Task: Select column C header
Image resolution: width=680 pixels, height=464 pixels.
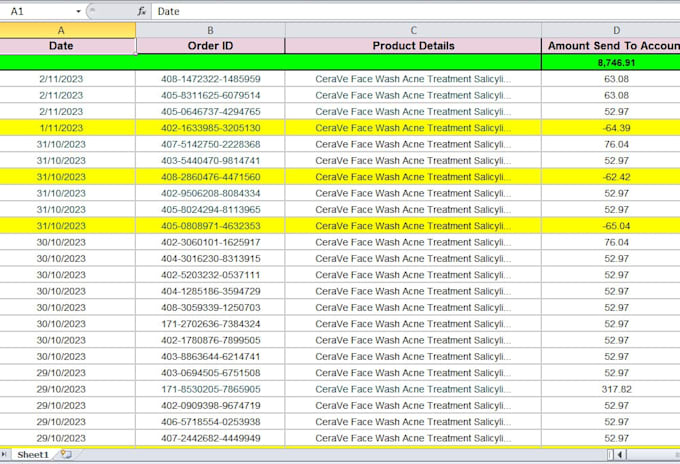Action: (413, 30)
